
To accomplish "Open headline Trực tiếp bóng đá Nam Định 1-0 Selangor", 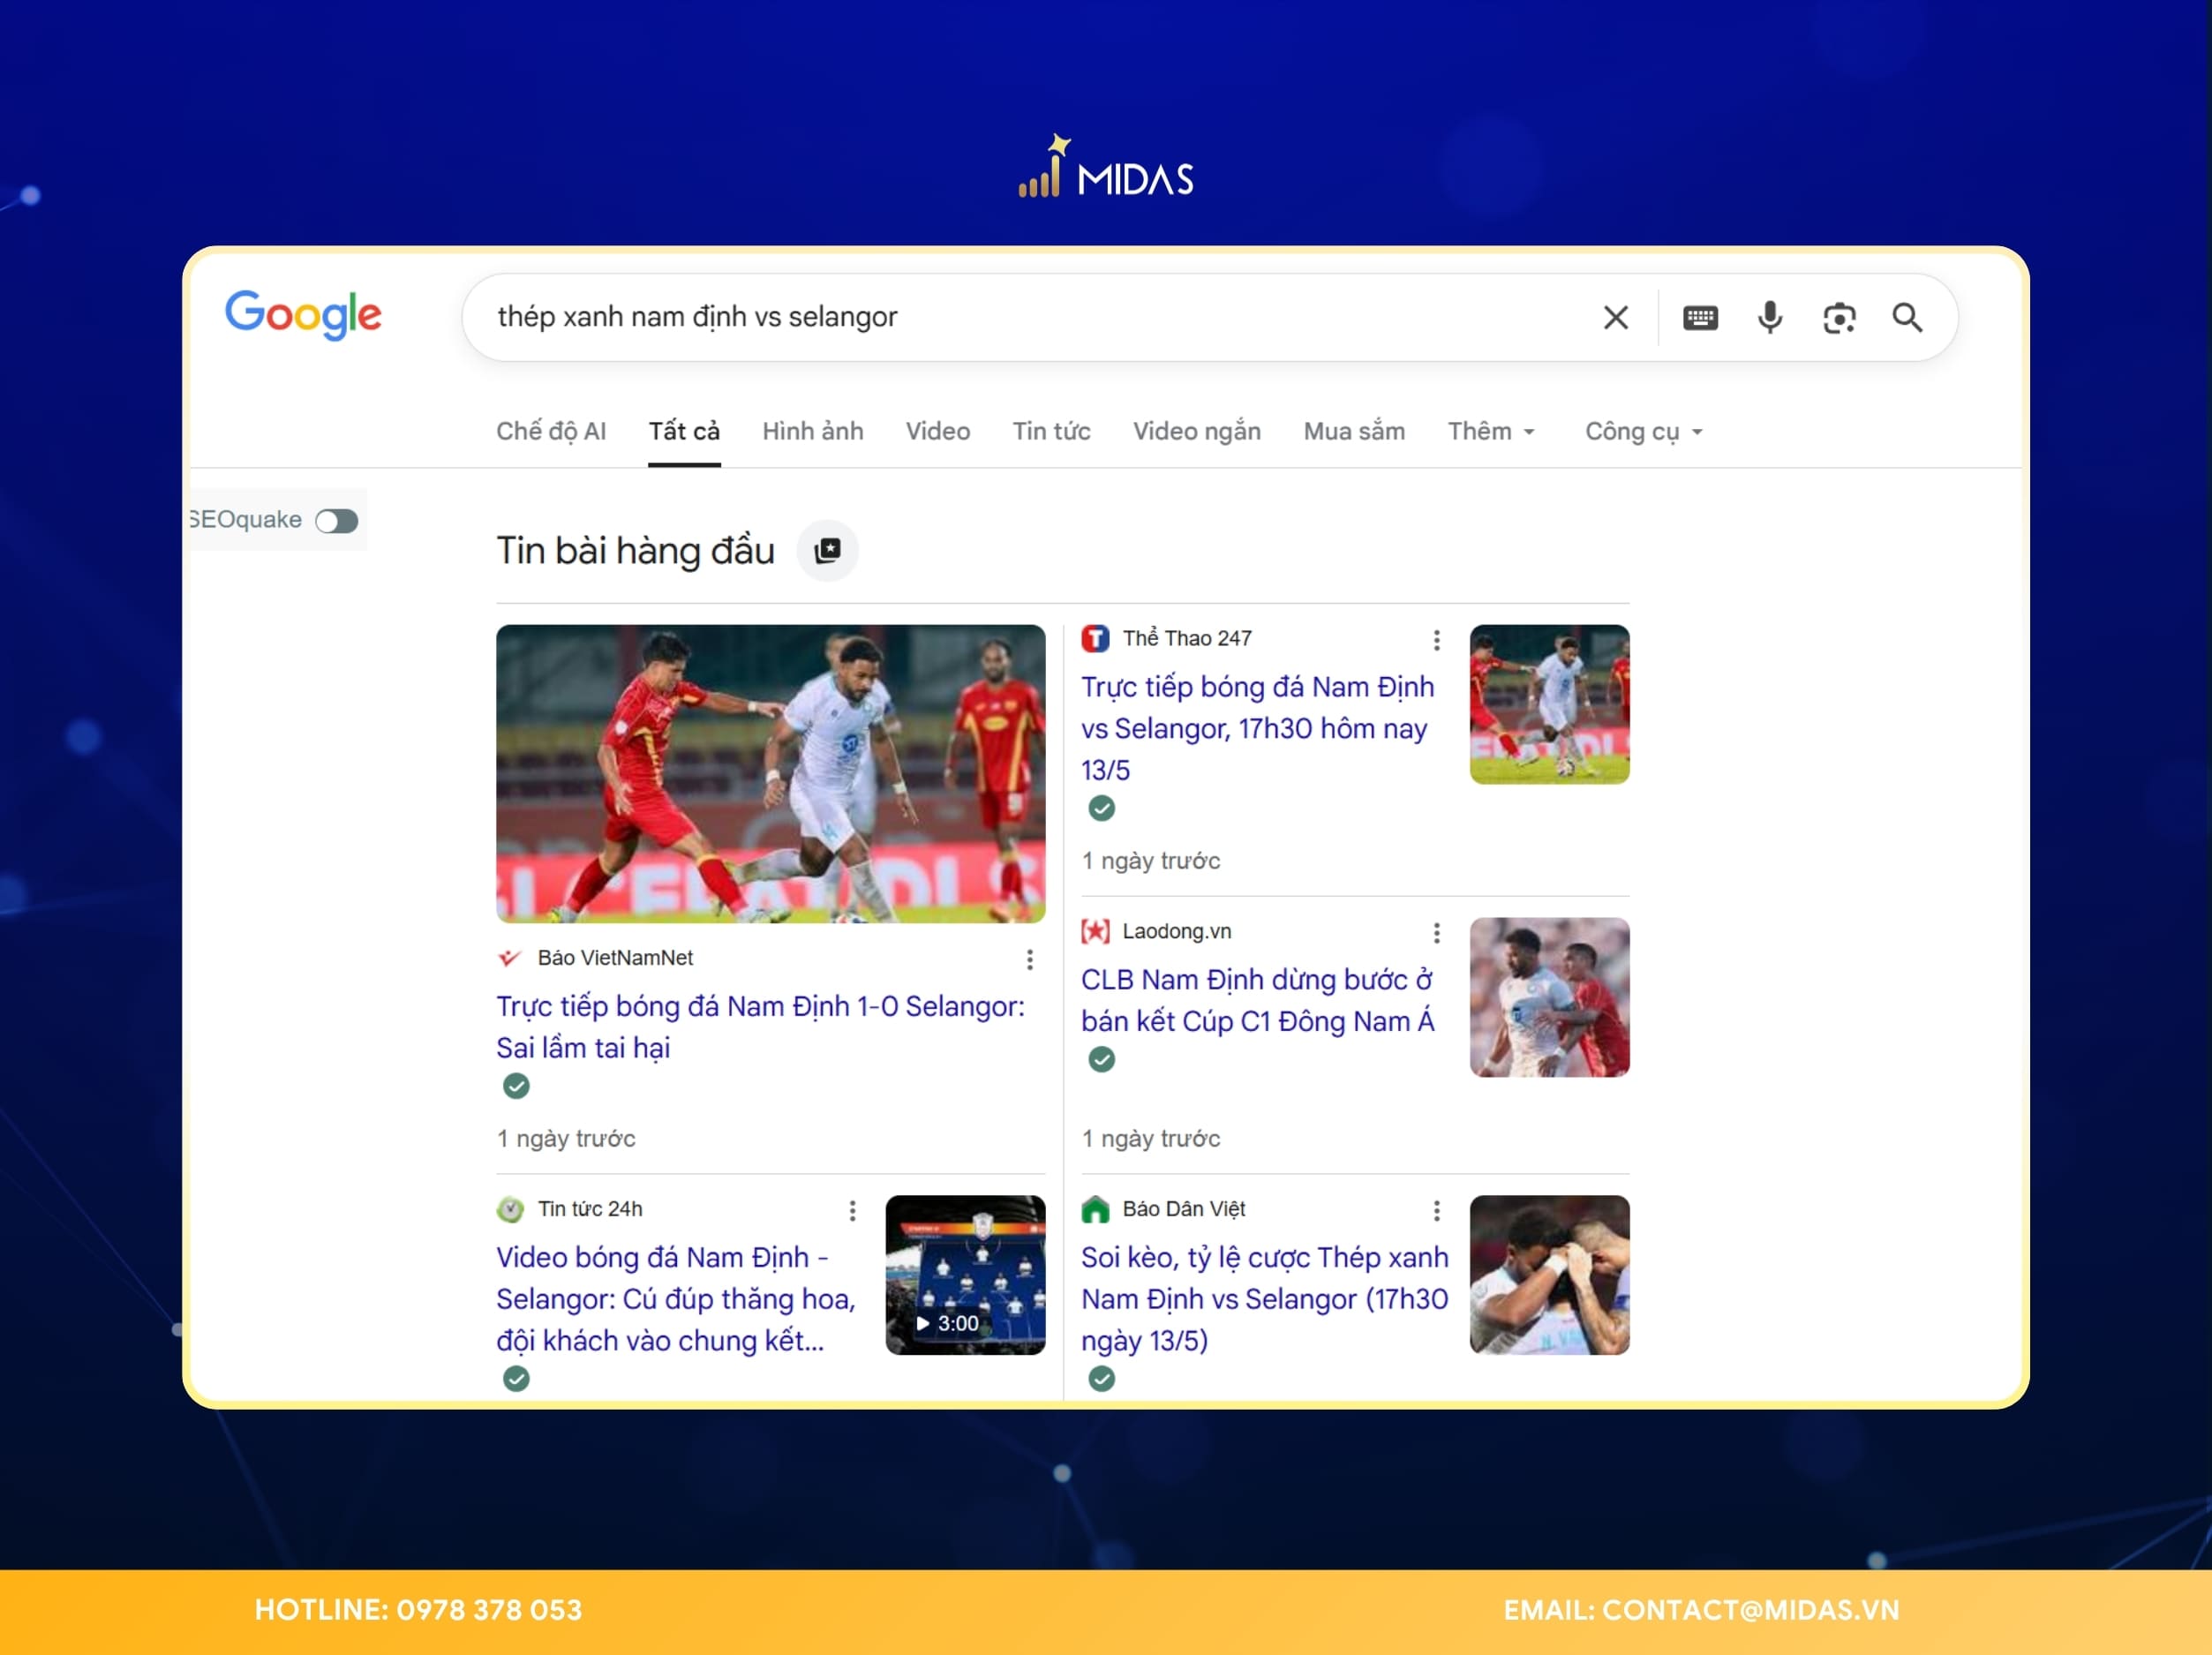I will tap(760, 1027).
